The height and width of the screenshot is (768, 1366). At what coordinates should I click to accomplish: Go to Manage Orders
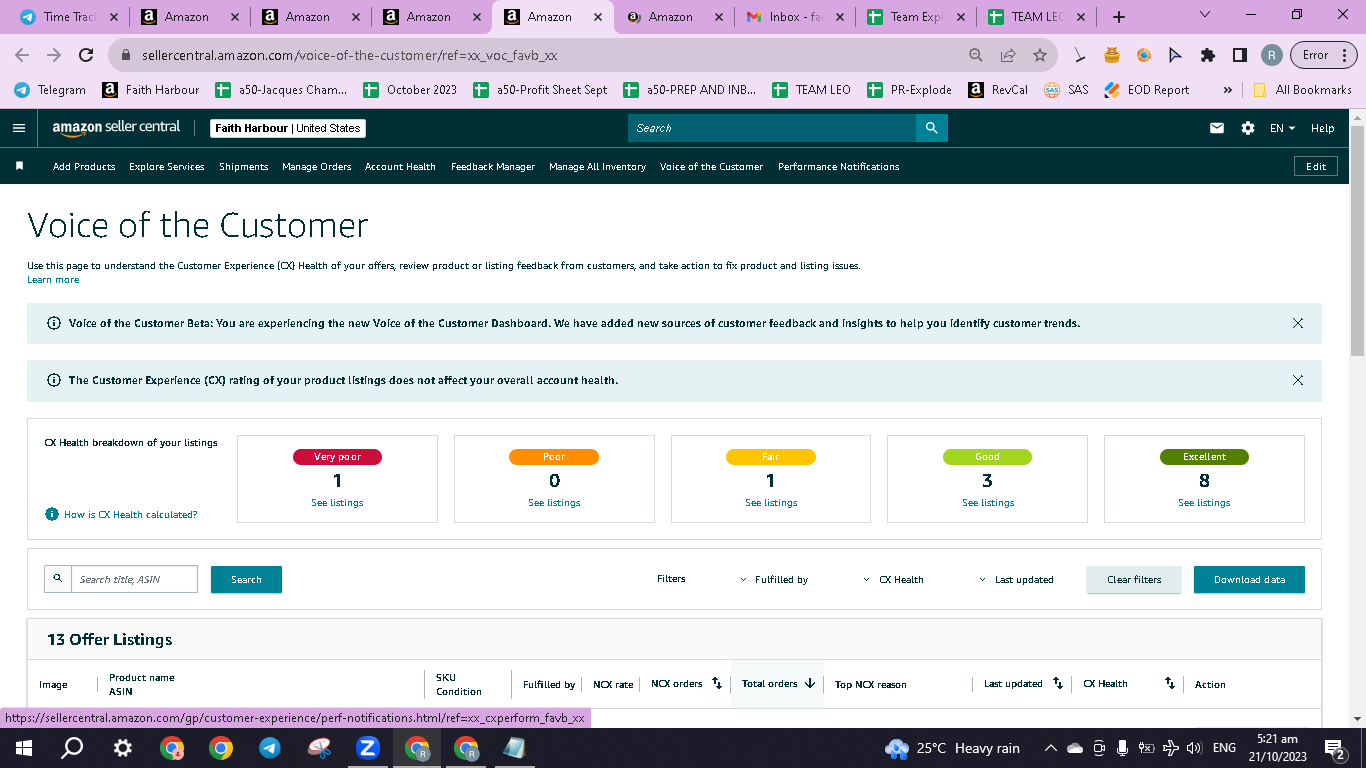point(316,167)
